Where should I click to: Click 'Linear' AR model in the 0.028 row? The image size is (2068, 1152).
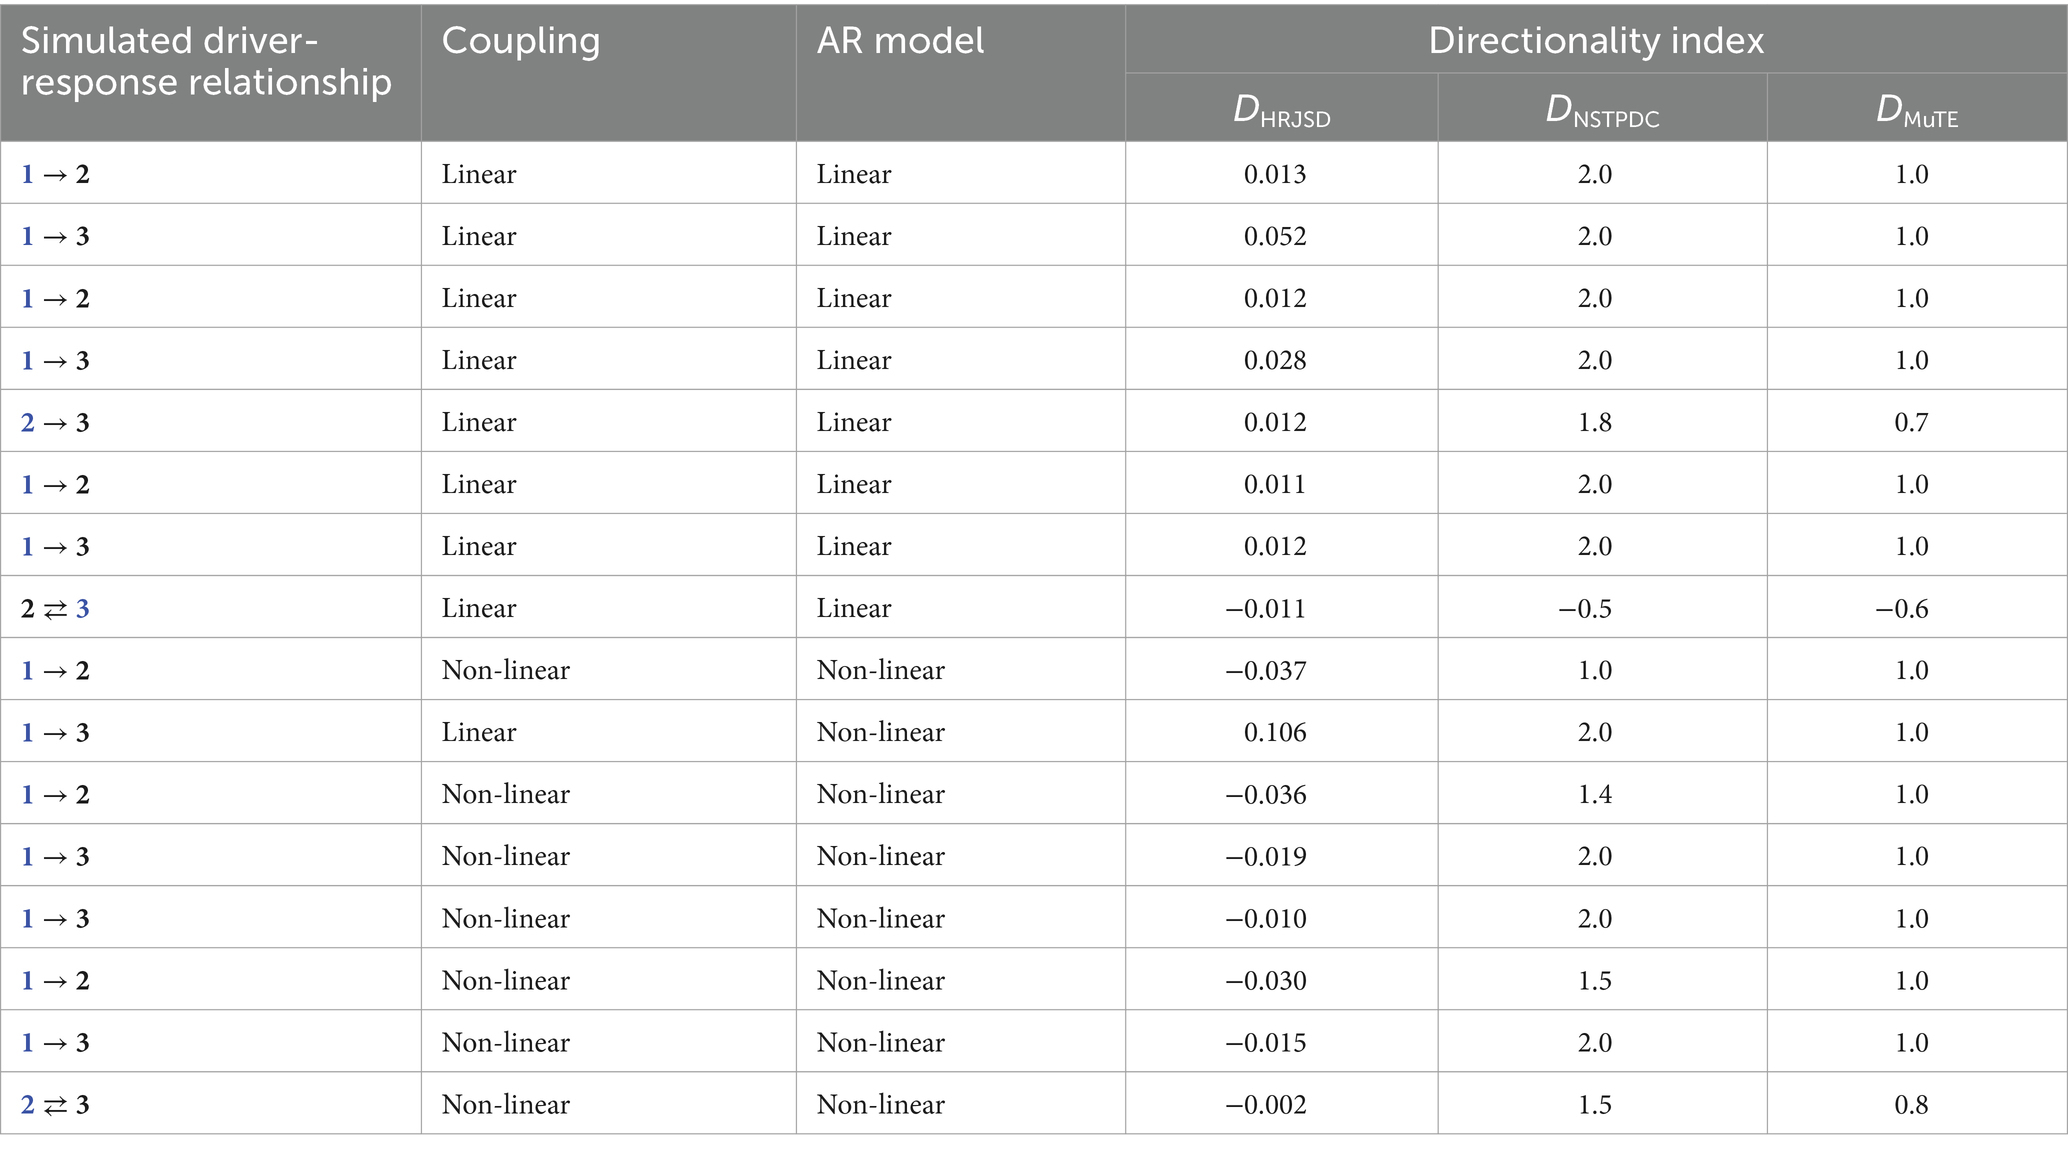pos(854,360)
